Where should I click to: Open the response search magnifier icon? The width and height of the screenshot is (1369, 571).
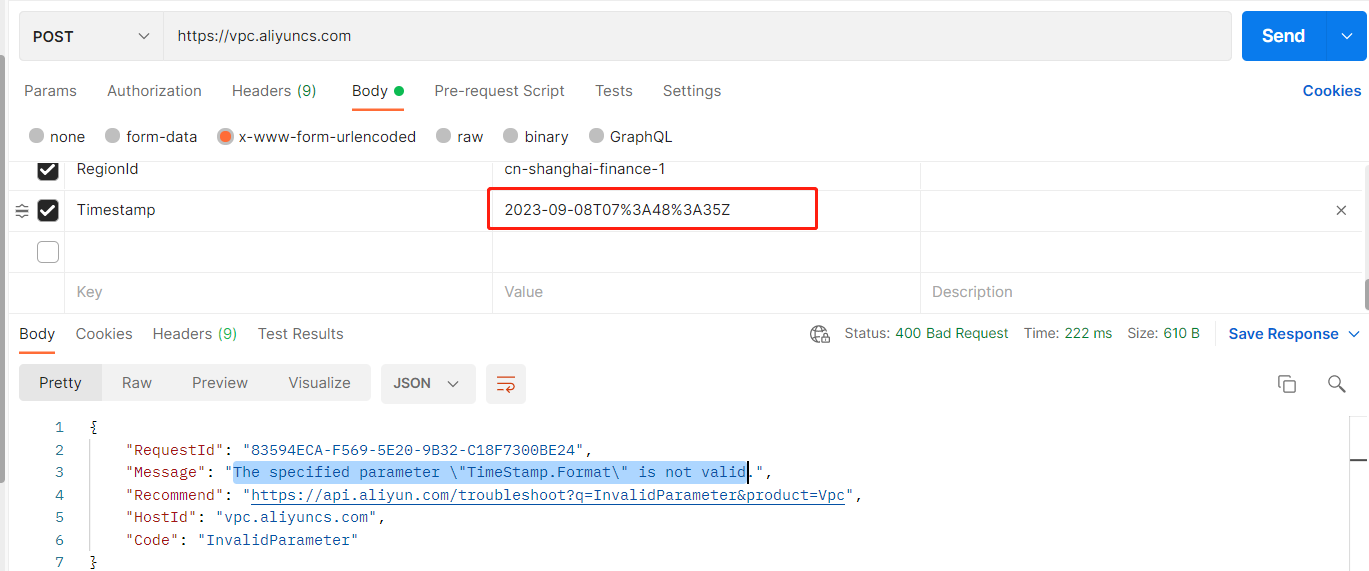click(x=1337, y=384)
